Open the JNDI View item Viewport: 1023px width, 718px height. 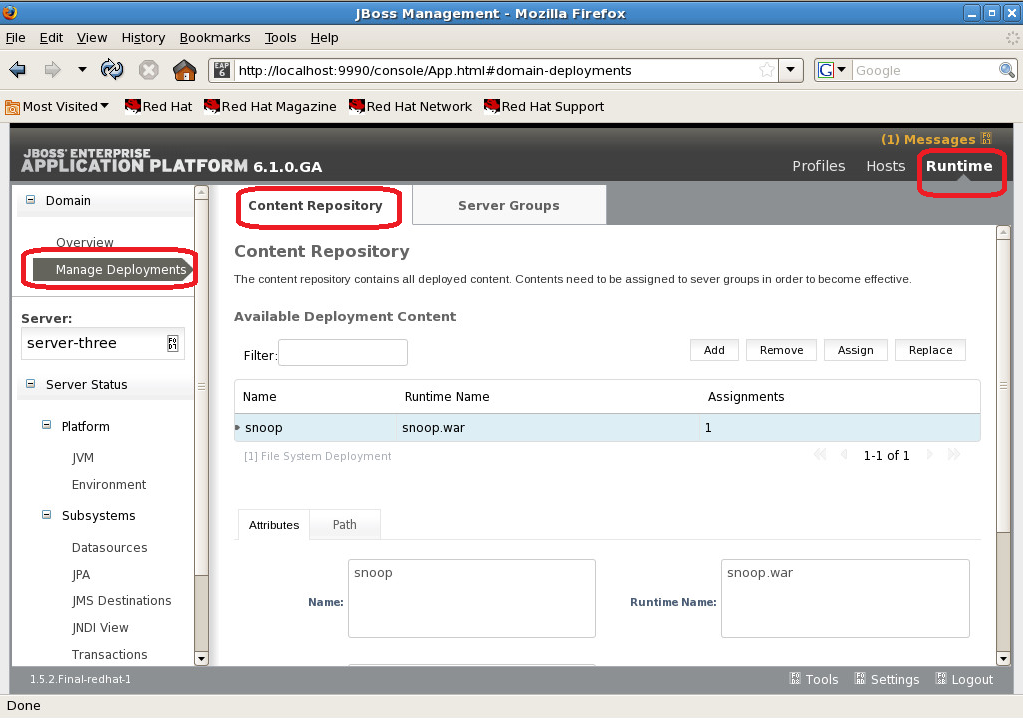100,627
